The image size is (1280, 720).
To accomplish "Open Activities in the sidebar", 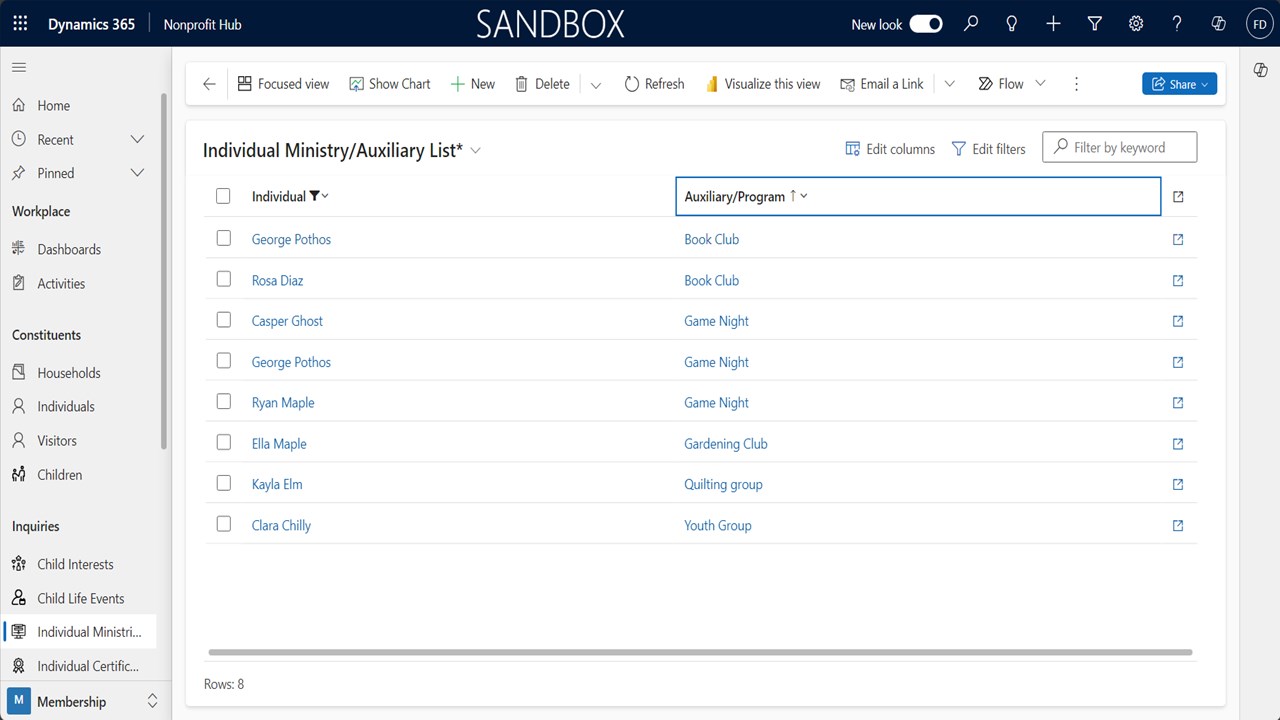I will (x=61, y=283).
